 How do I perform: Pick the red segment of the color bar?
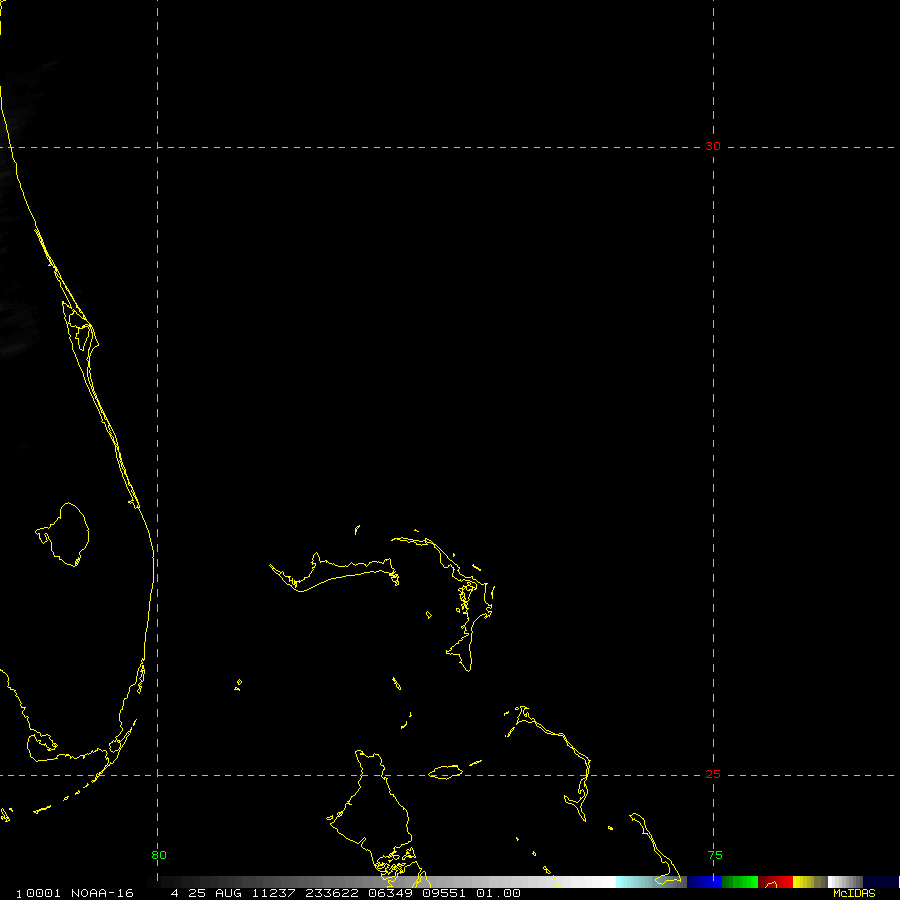click(776, 882)
